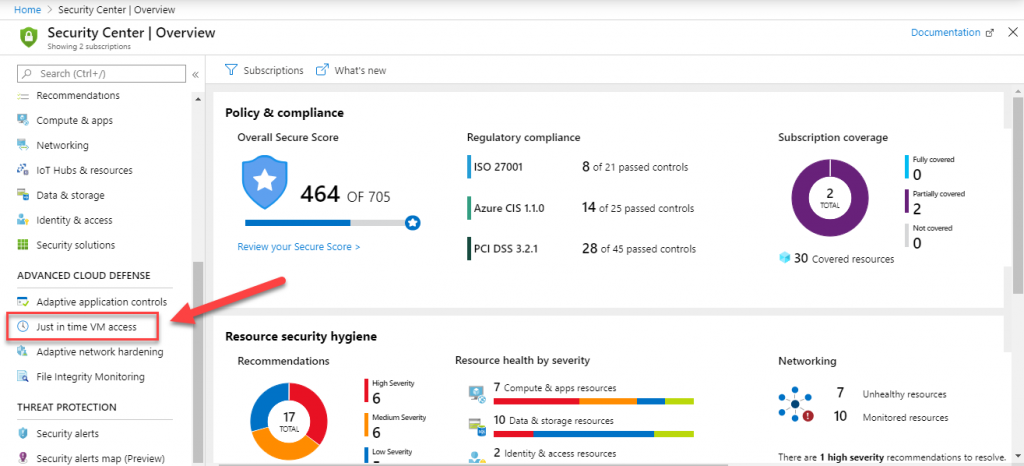The width and height of the screenshot is (1024, 466).
Task: Click the Documentation external link icon
Action: pos(990,33)
